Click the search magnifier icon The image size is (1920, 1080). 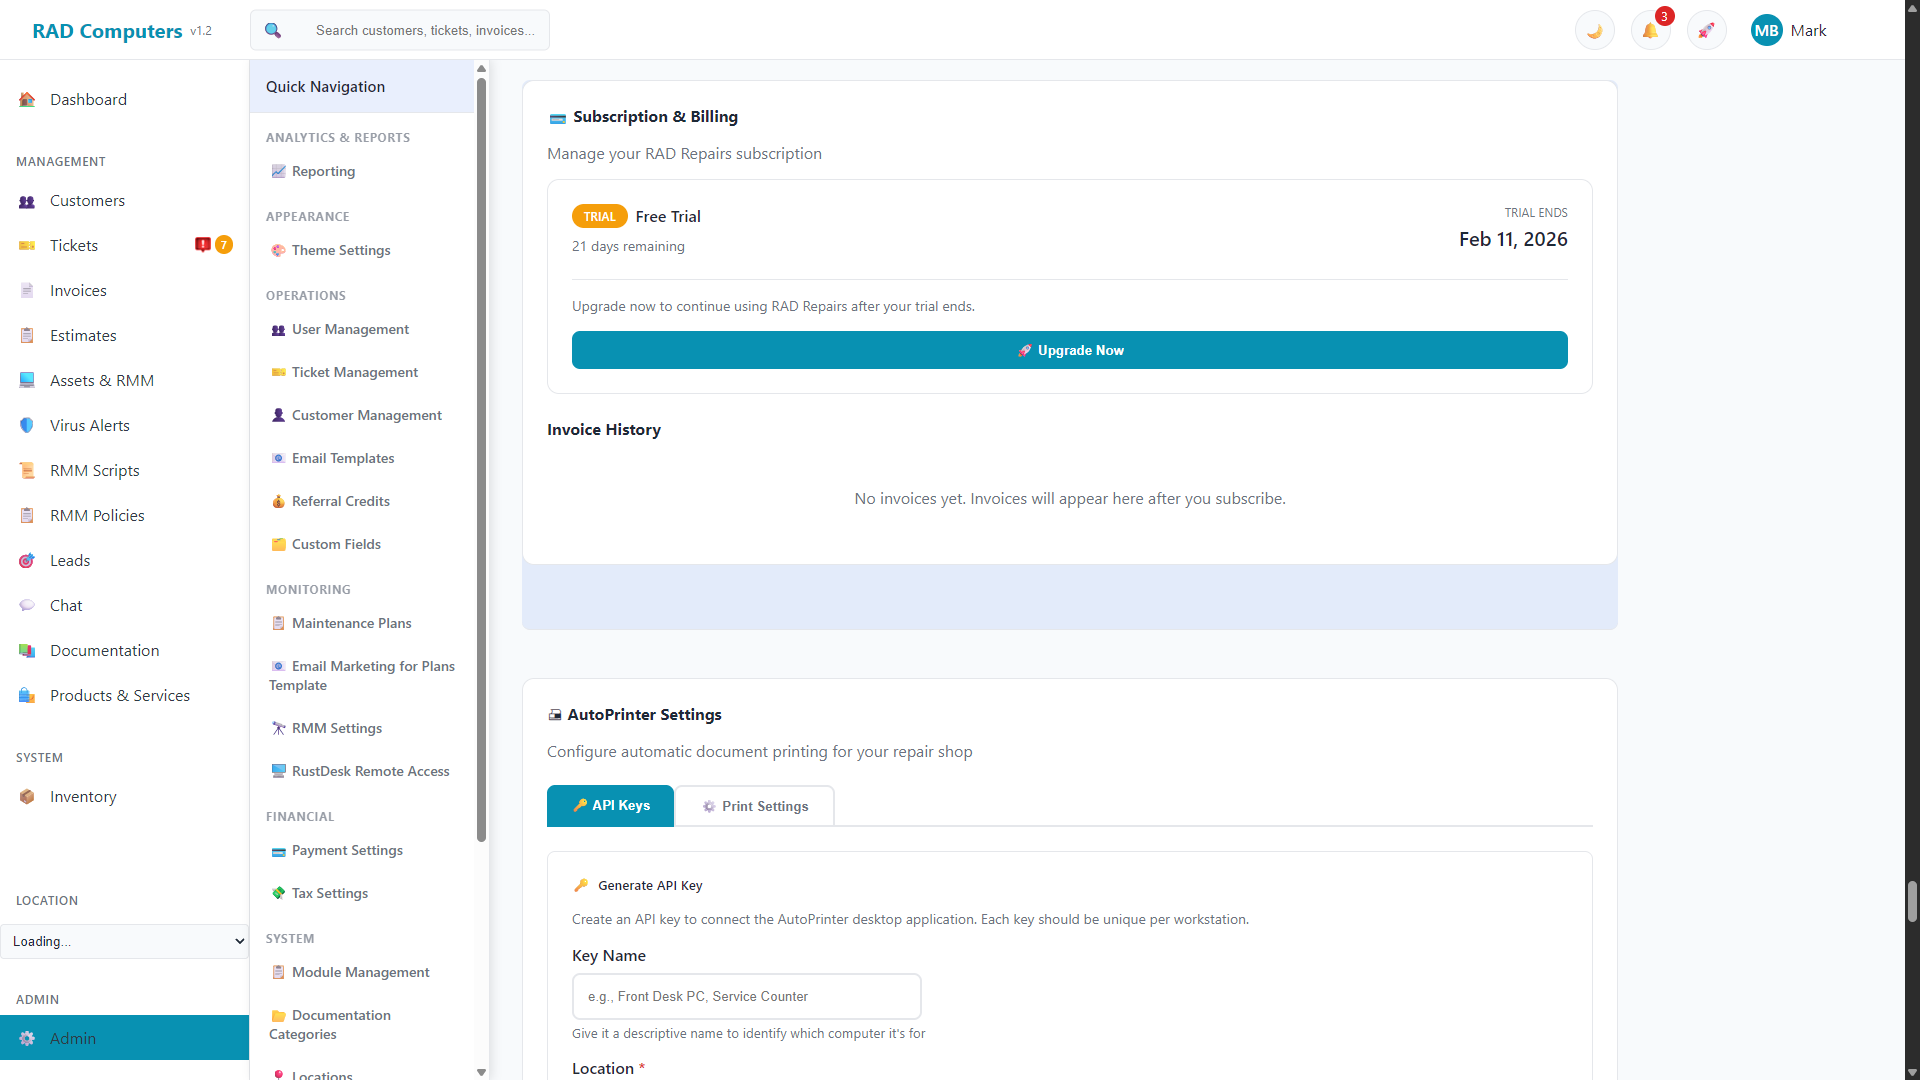(x=272, y=30)
